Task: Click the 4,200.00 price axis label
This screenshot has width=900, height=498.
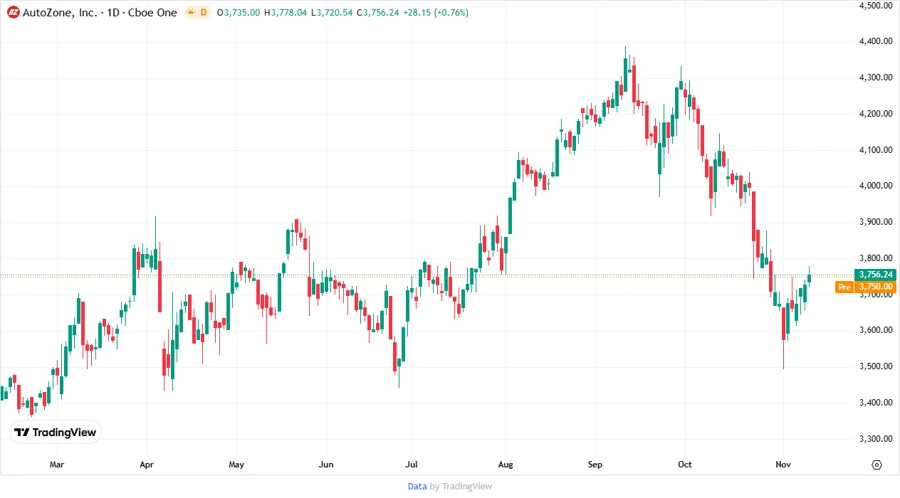Action: [x=876, y=114]
